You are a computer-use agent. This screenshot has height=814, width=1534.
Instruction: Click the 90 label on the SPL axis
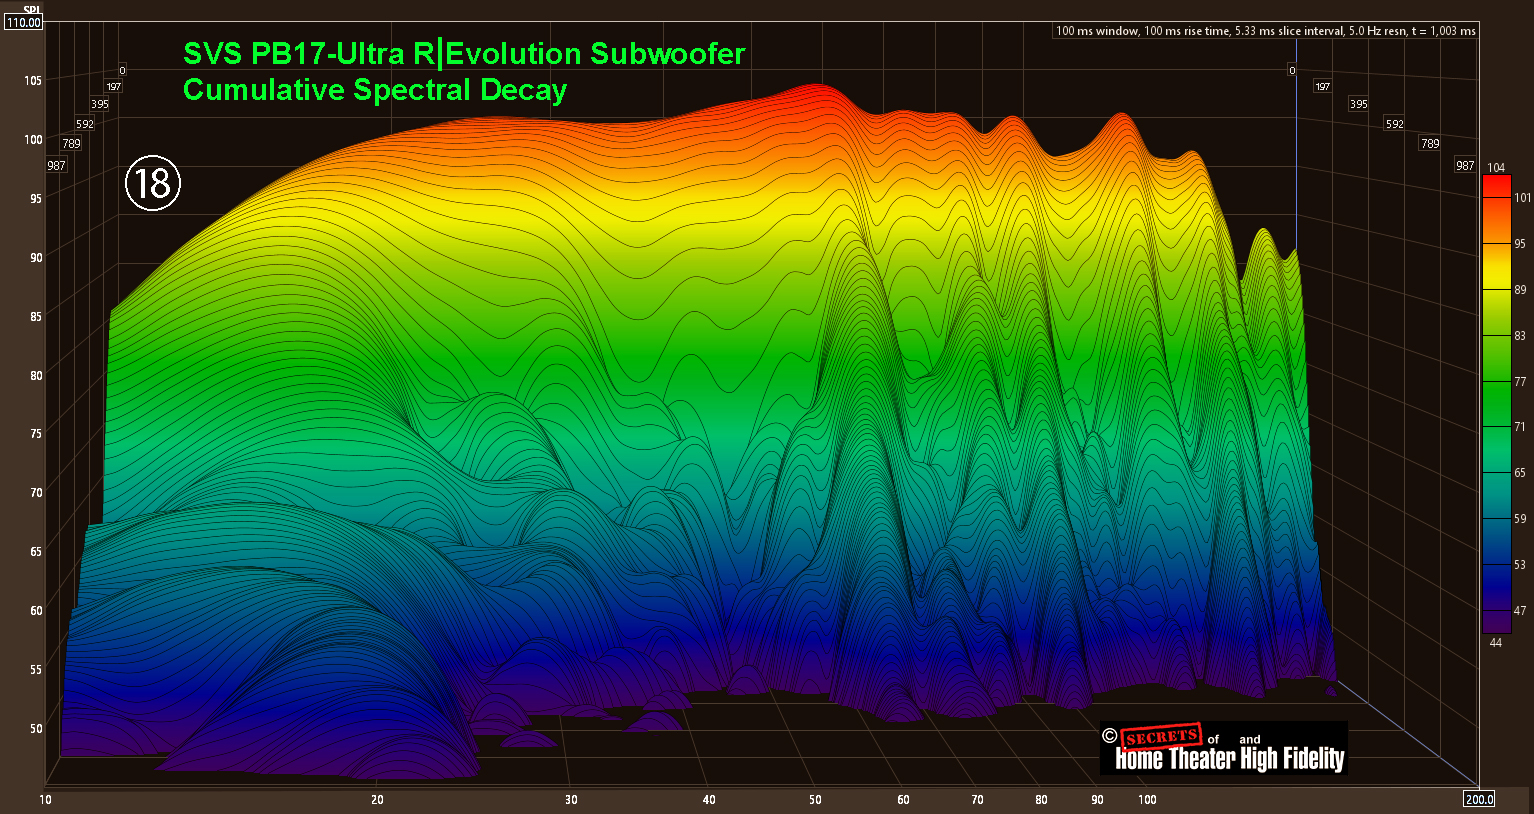[36, 257]
